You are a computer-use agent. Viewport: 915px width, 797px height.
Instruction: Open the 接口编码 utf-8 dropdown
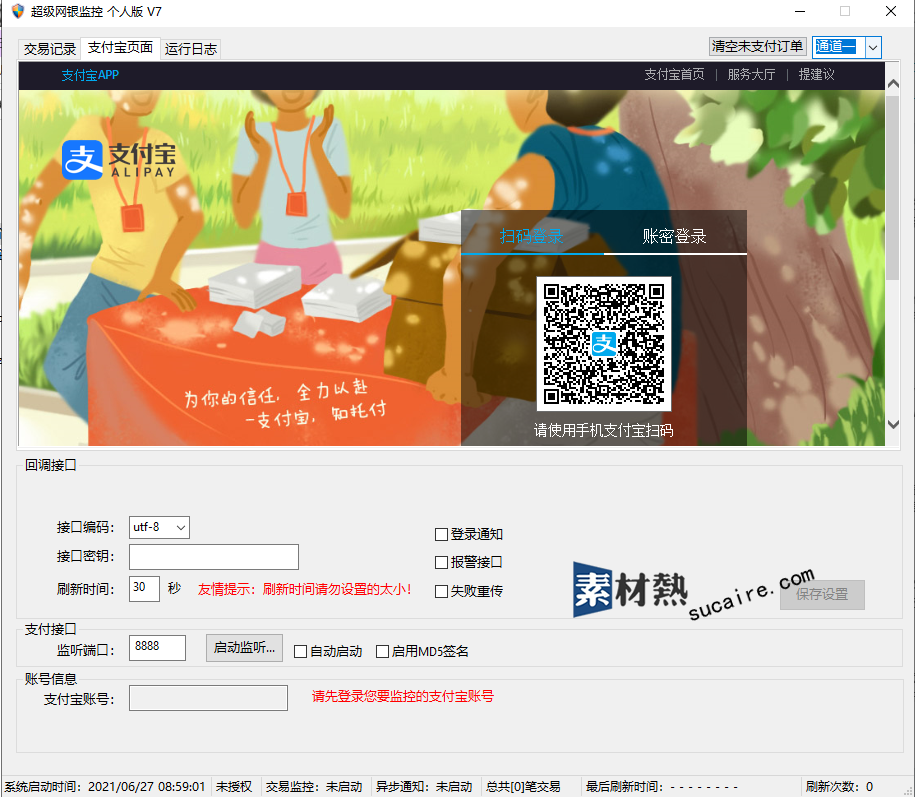click(x=159, y=527)
